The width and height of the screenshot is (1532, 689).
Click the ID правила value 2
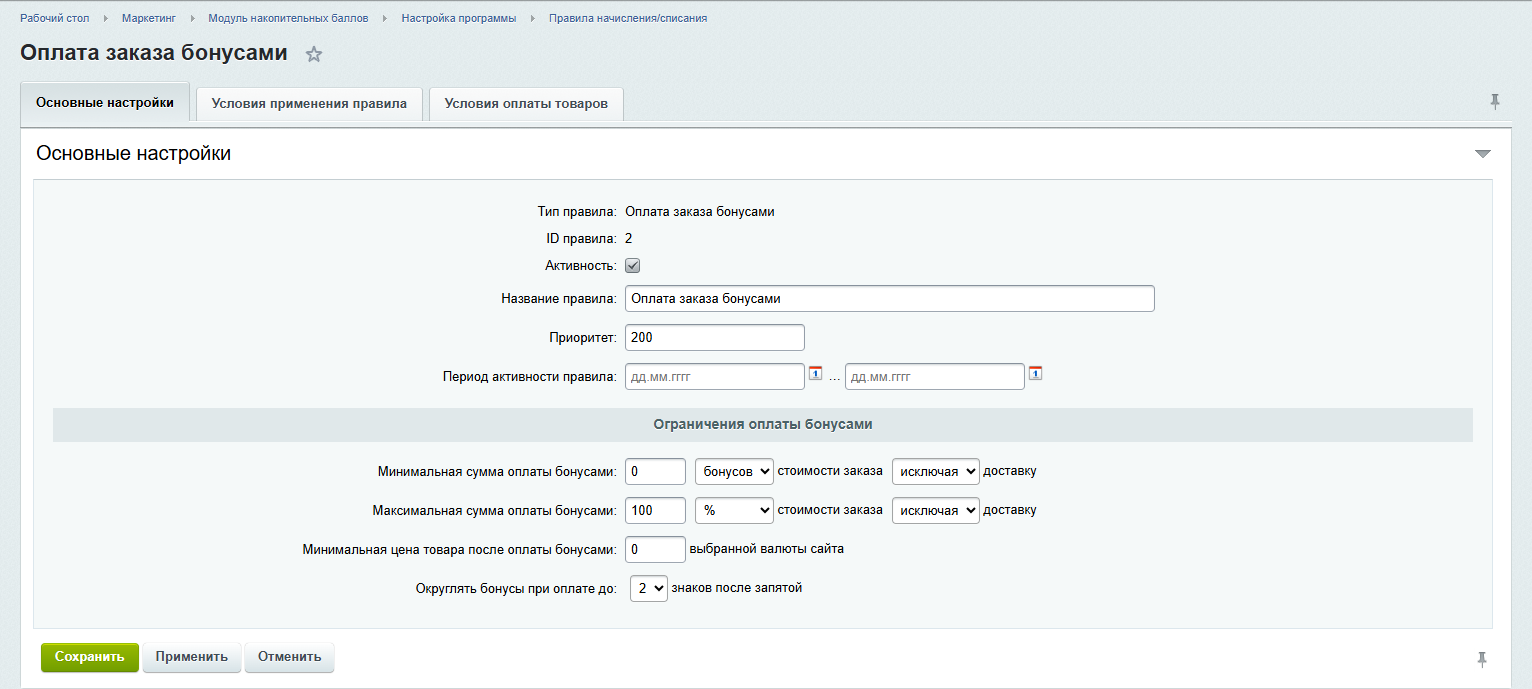[629, 238]
